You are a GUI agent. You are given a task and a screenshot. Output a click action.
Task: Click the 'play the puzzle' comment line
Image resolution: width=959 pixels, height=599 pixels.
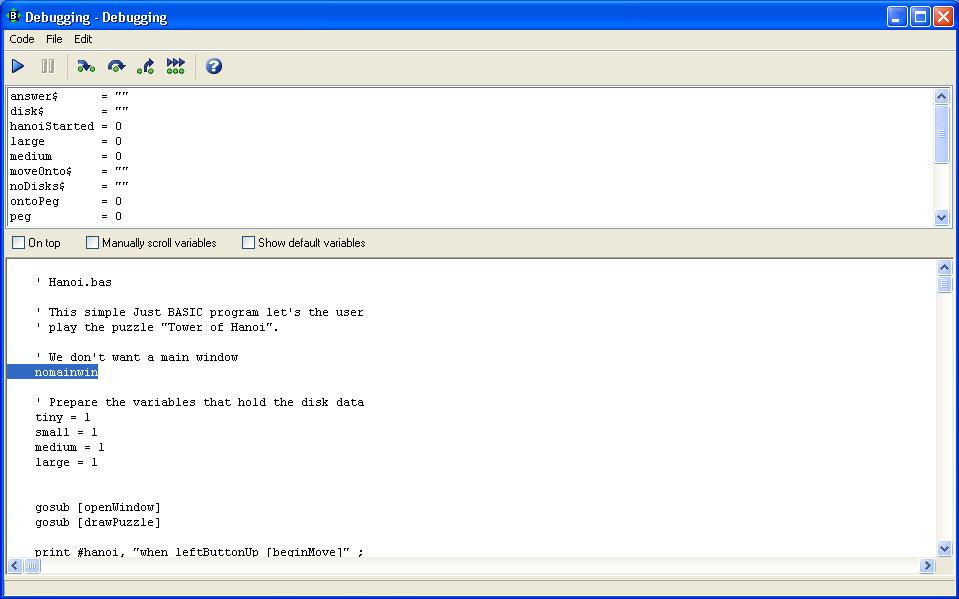coord(157,327)
